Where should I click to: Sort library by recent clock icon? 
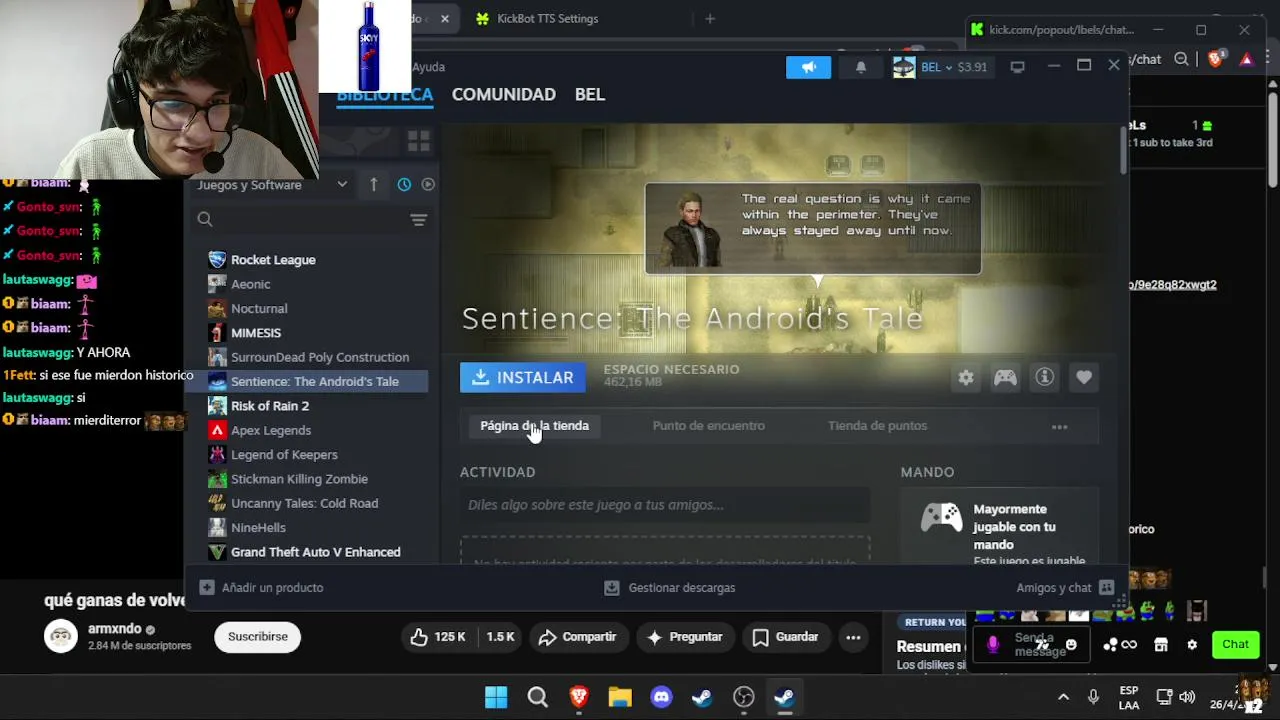pyautogui.click(x=404, y=185)
